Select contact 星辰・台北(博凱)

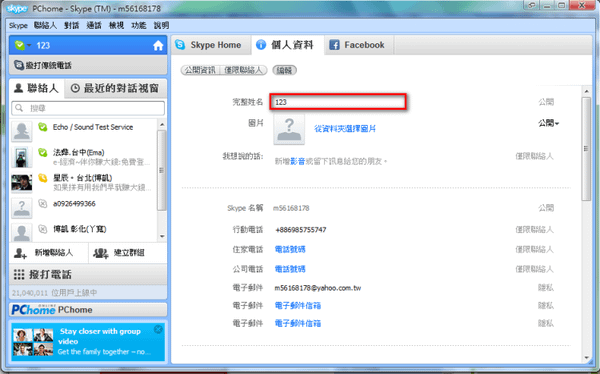pos(83,183)
